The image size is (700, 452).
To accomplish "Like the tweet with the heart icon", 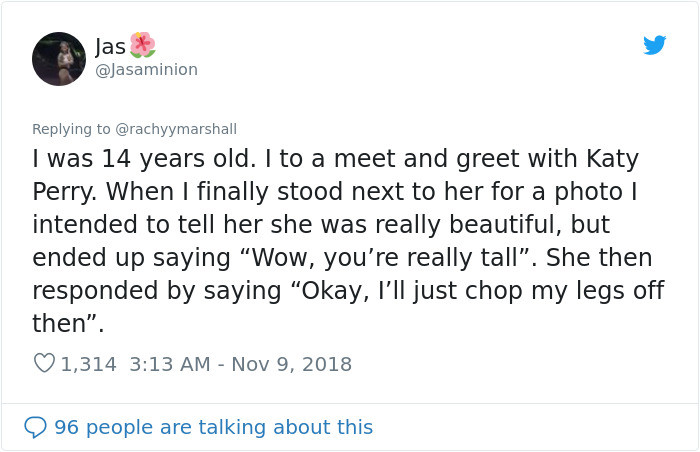I will click(x=44, y=364).
